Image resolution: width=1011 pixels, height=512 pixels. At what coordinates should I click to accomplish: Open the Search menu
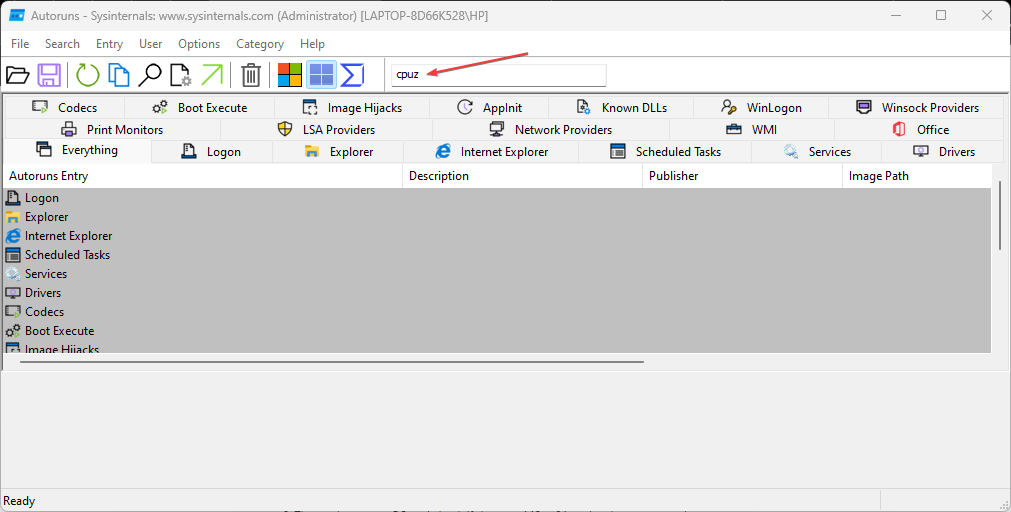63,44
